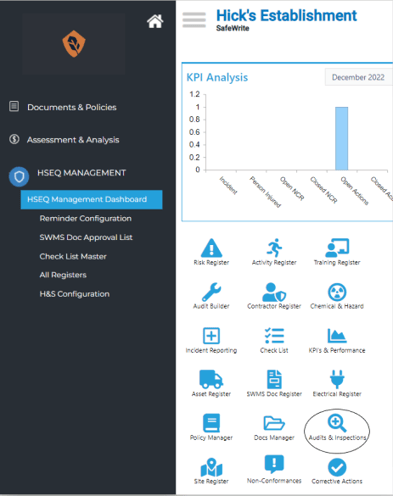Open the Risk Register icon
393x496 pixels.
(x=211, y=248)
